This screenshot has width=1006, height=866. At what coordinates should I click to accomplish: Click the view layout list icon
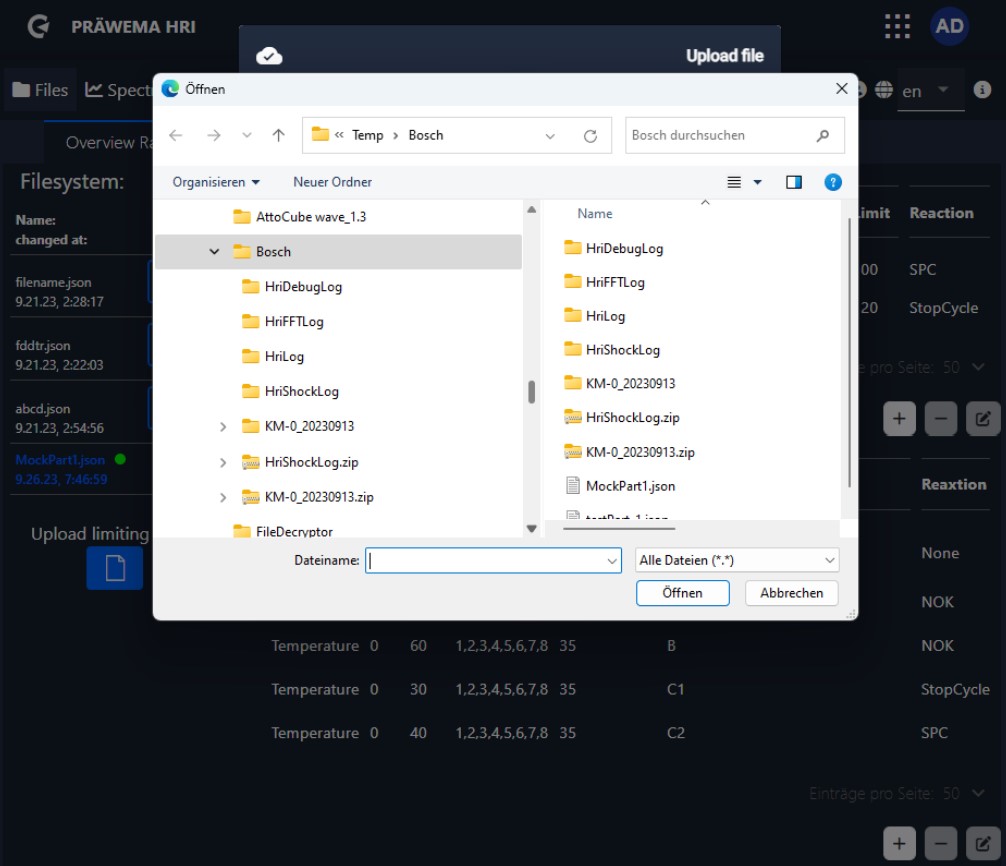[x=735, y=182]
